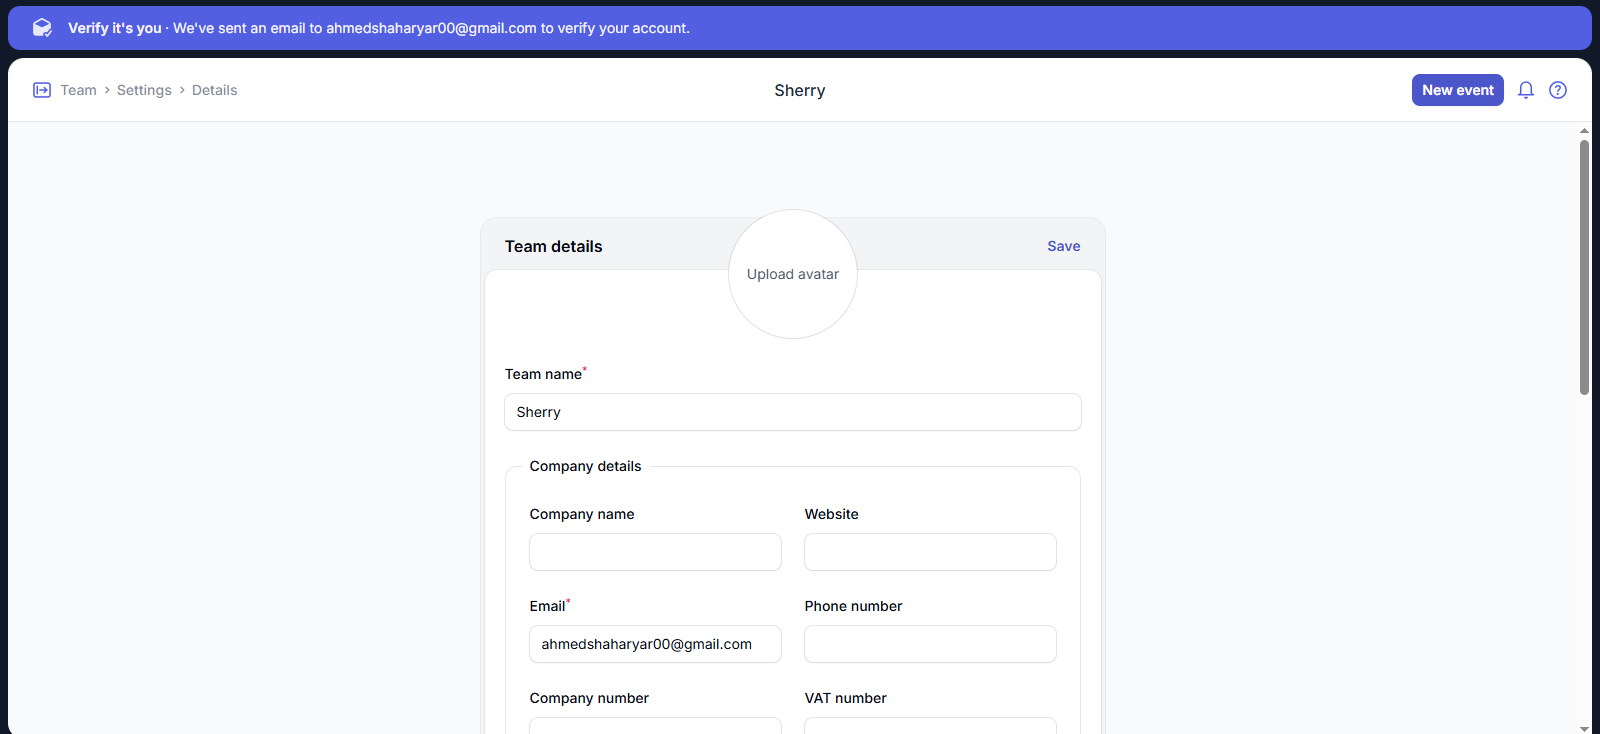Focus the Team name field
This screenshot has height=734, width=1600.
point(792,412)
